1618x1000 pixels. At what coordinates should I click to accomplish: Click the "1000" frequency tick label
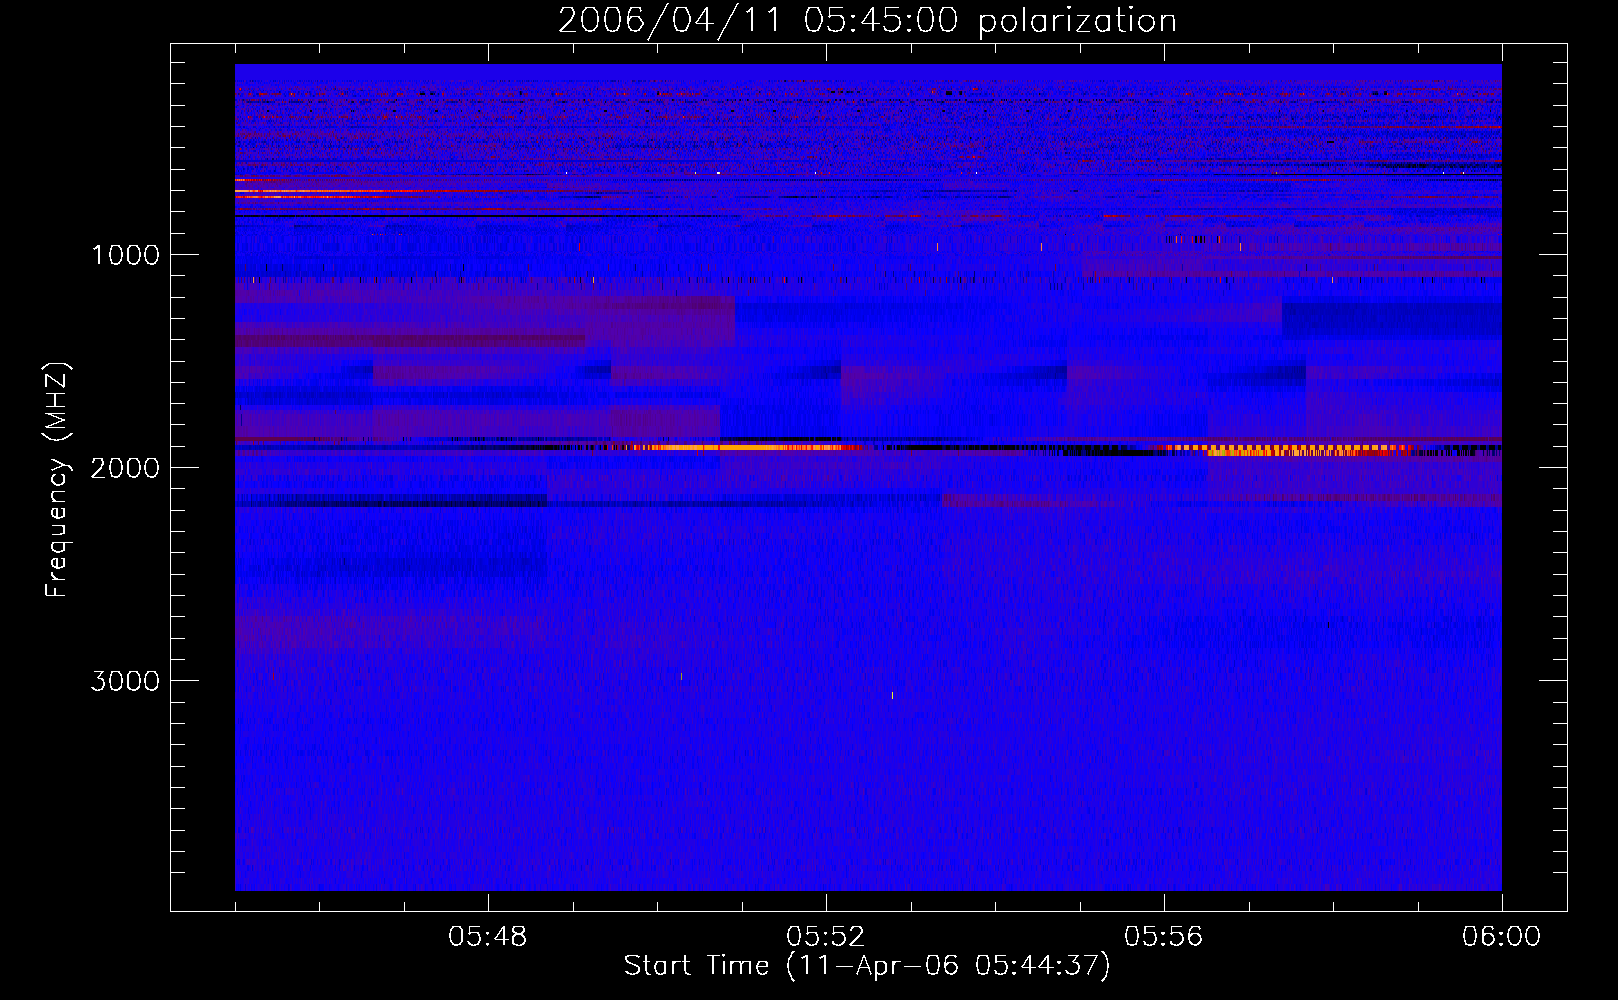(x=125, y=255)
